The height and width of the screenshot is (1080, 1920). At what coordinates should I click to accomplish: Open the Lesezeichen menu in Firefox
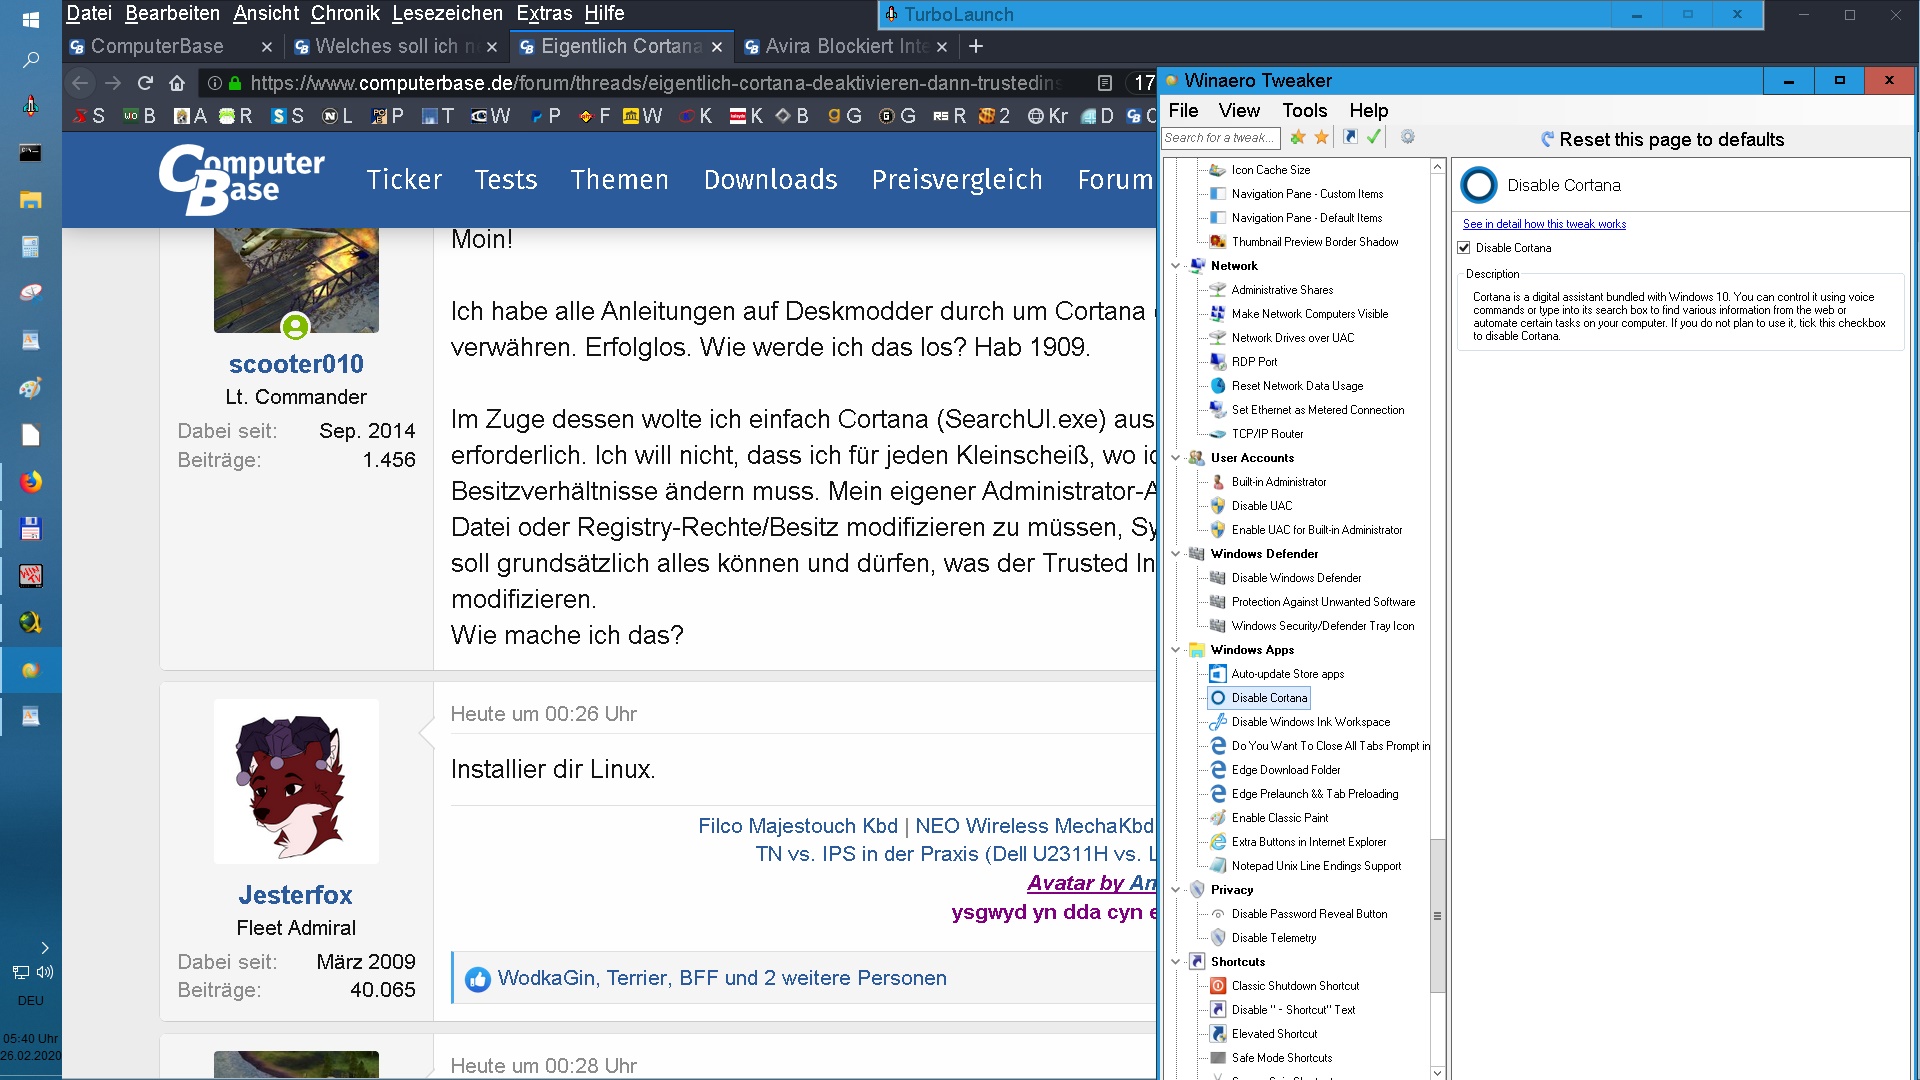pyautogui.click(x=447, y=13)
